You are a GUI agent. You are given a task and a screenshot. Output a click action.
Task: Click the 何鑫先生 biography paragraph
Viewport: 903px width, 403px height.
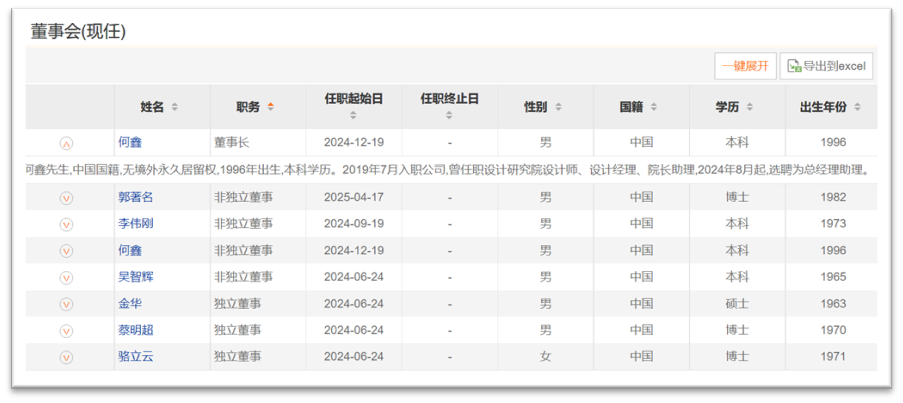point(447,170)
